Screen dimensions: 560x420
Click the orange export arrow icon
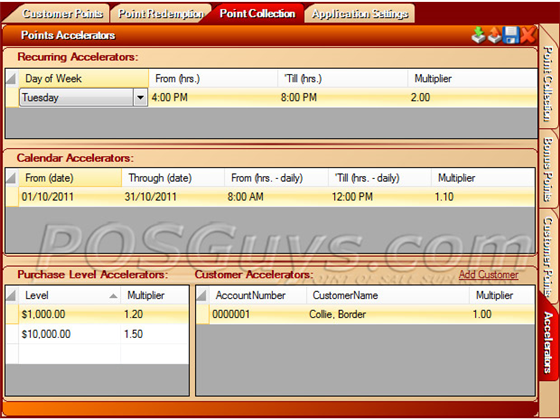[x=494, y=35]
